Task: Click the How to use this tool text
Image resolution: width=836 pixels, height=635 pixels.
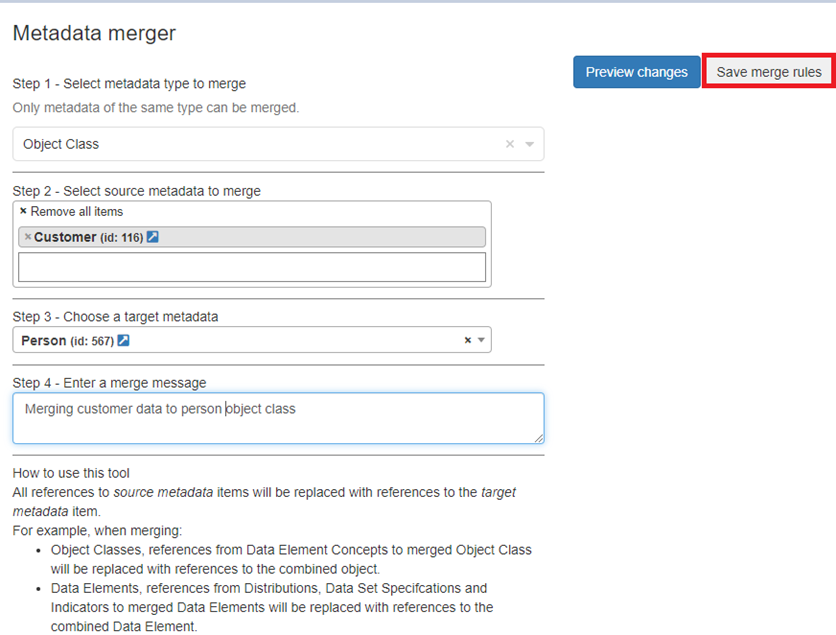Action: click(x=71, y=473)
